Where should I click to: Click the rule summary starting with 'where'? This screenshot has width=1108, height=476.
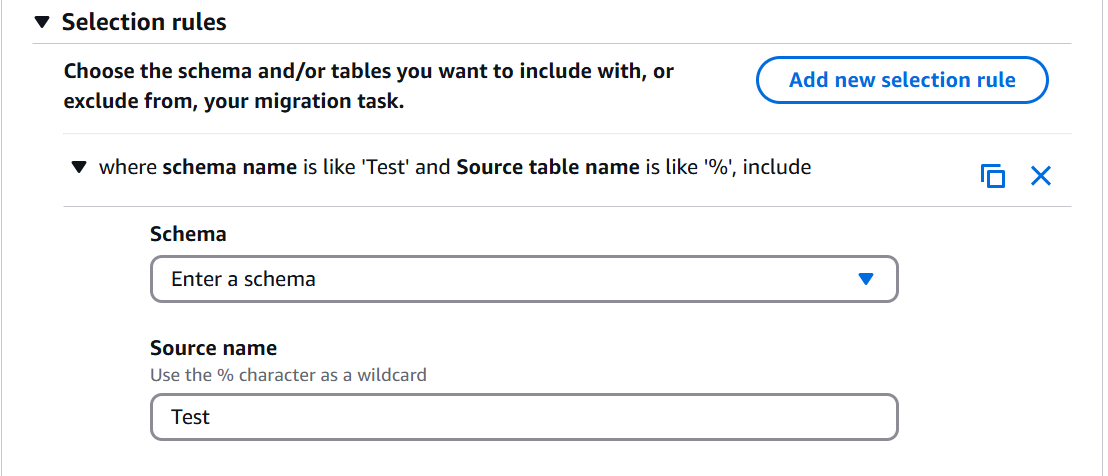[454, 168]
